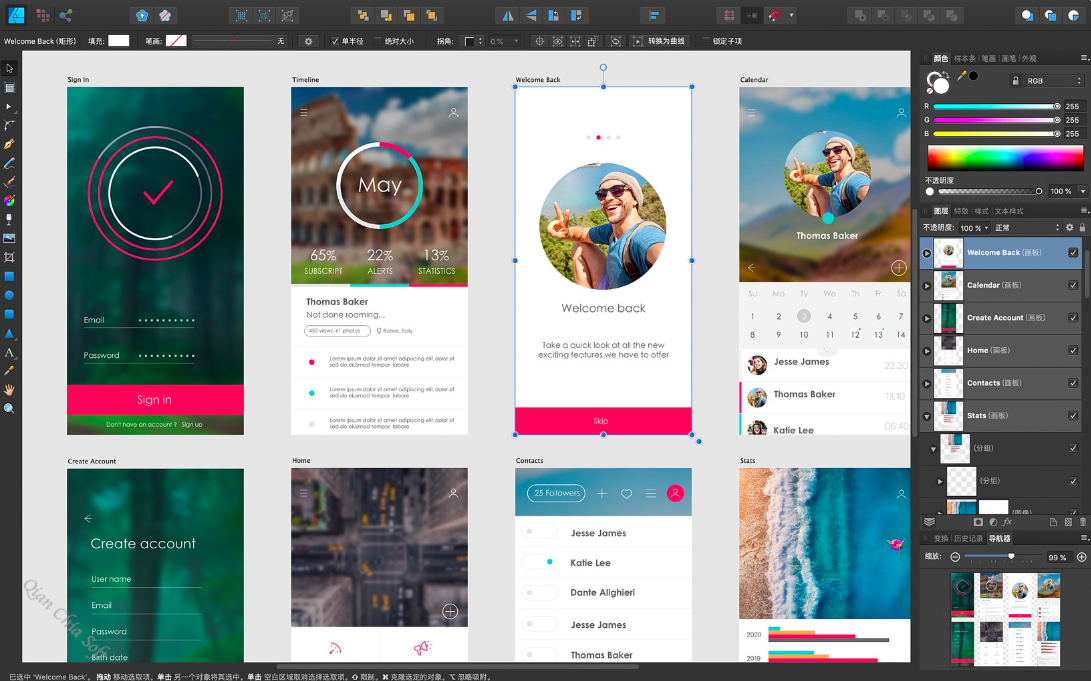Screen dimensions: 1091x681
Task: Switch to the 笔画 tab
Action: [x=988, y=58]
